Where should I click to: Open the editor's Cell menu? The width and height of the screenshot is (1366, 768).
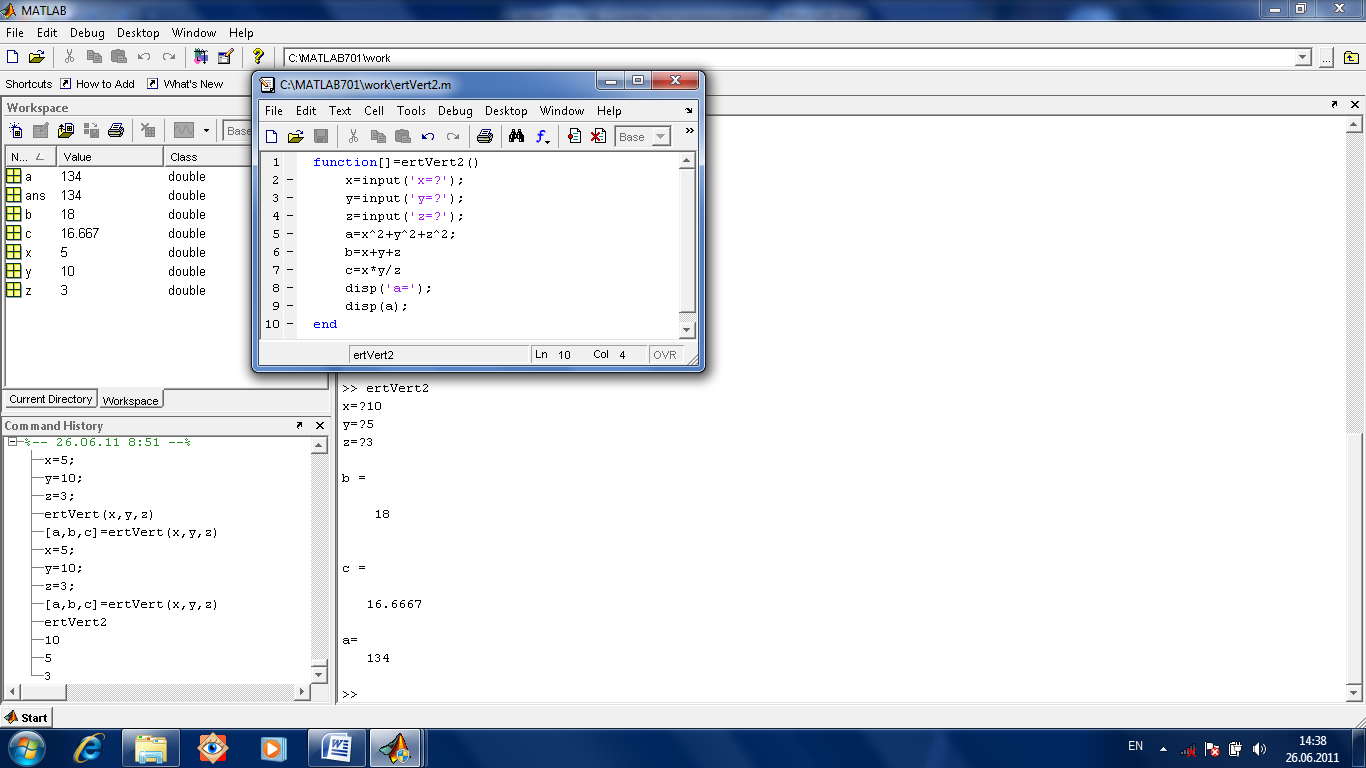click(x=374, y=111)
